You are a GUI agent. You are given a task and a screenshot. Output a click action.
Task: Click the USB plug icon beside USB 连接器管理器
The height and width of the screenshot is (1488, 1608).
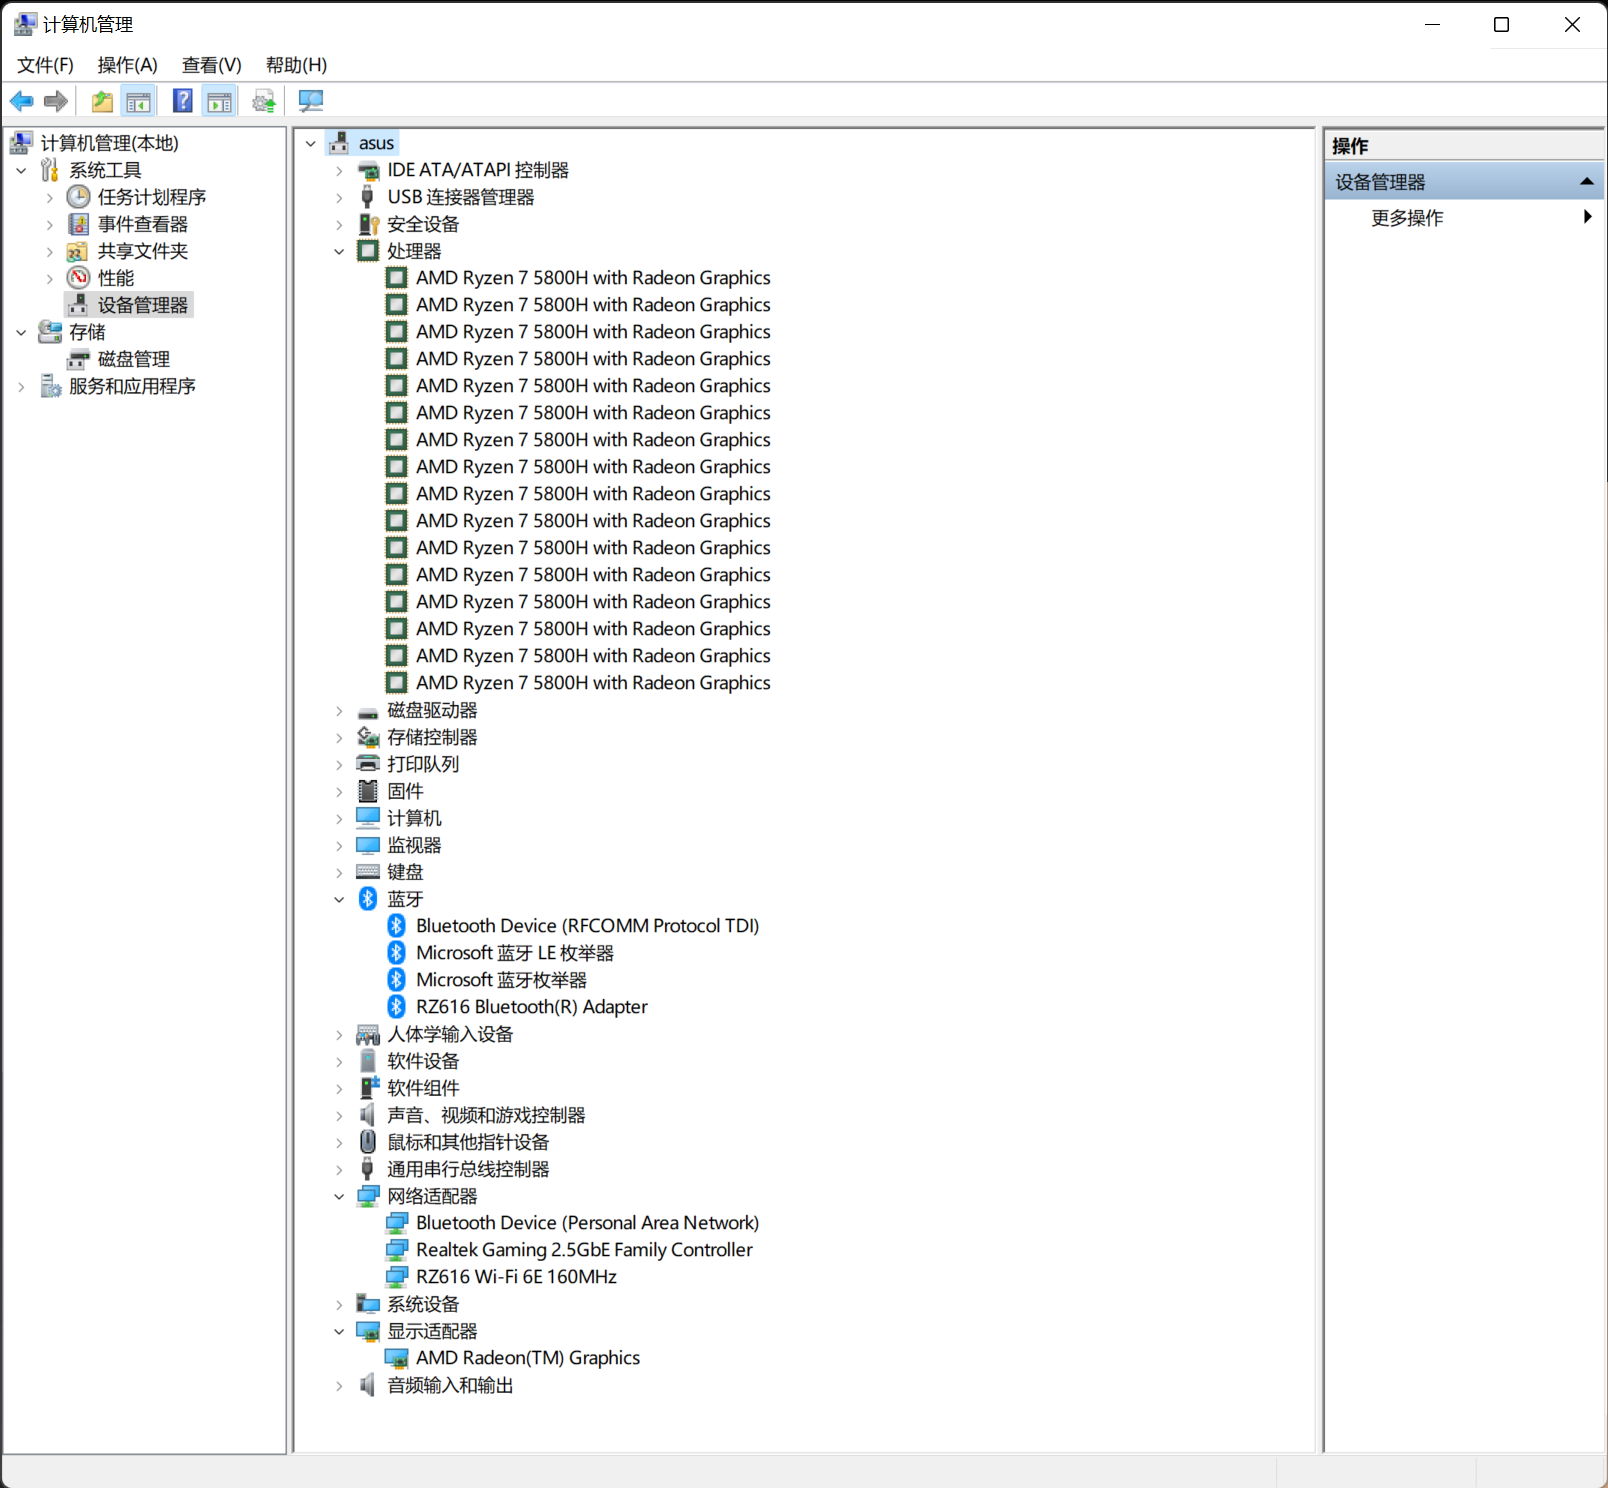368,197
